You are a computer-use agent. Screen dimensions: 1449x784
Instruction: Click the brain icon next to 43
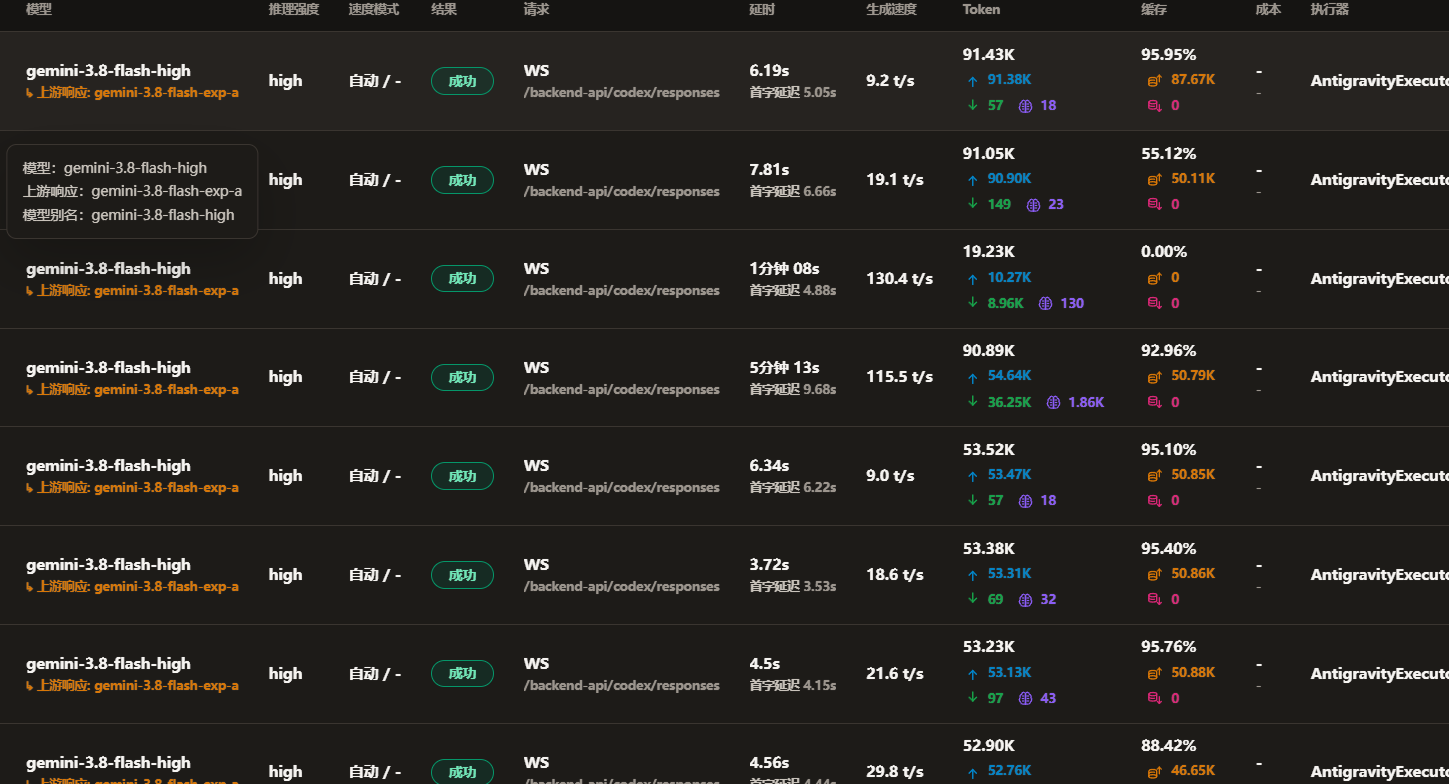coord(1025,698)
